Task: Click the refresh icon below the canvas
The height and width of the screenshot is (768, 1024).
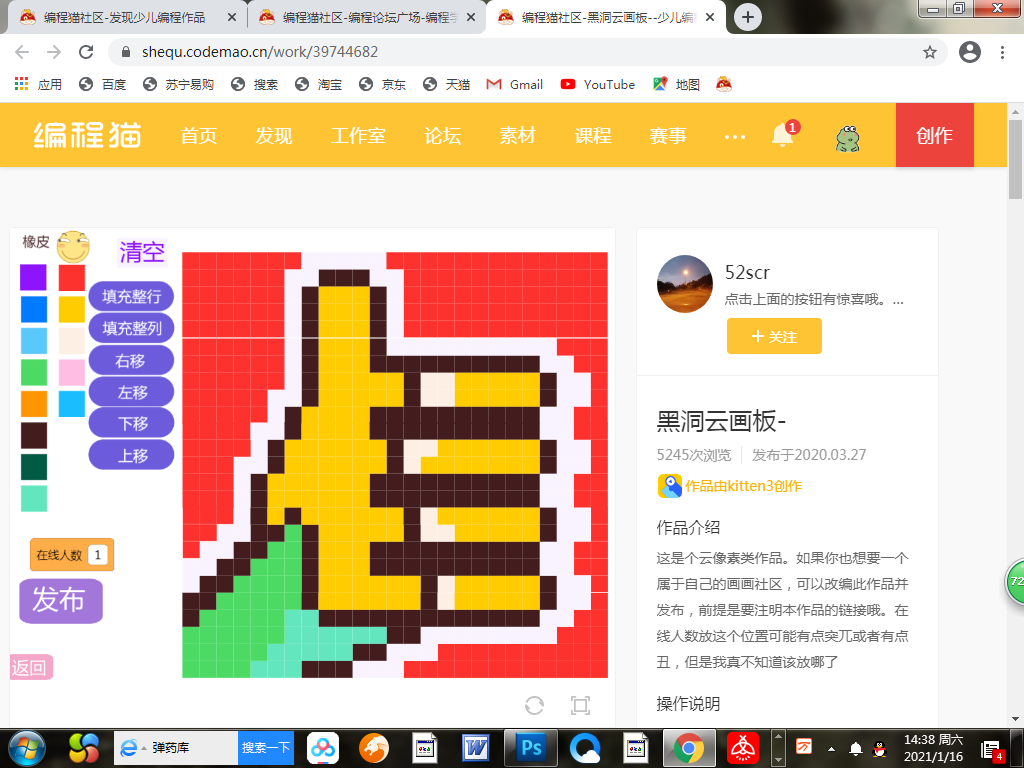Action: click(534, 705)
